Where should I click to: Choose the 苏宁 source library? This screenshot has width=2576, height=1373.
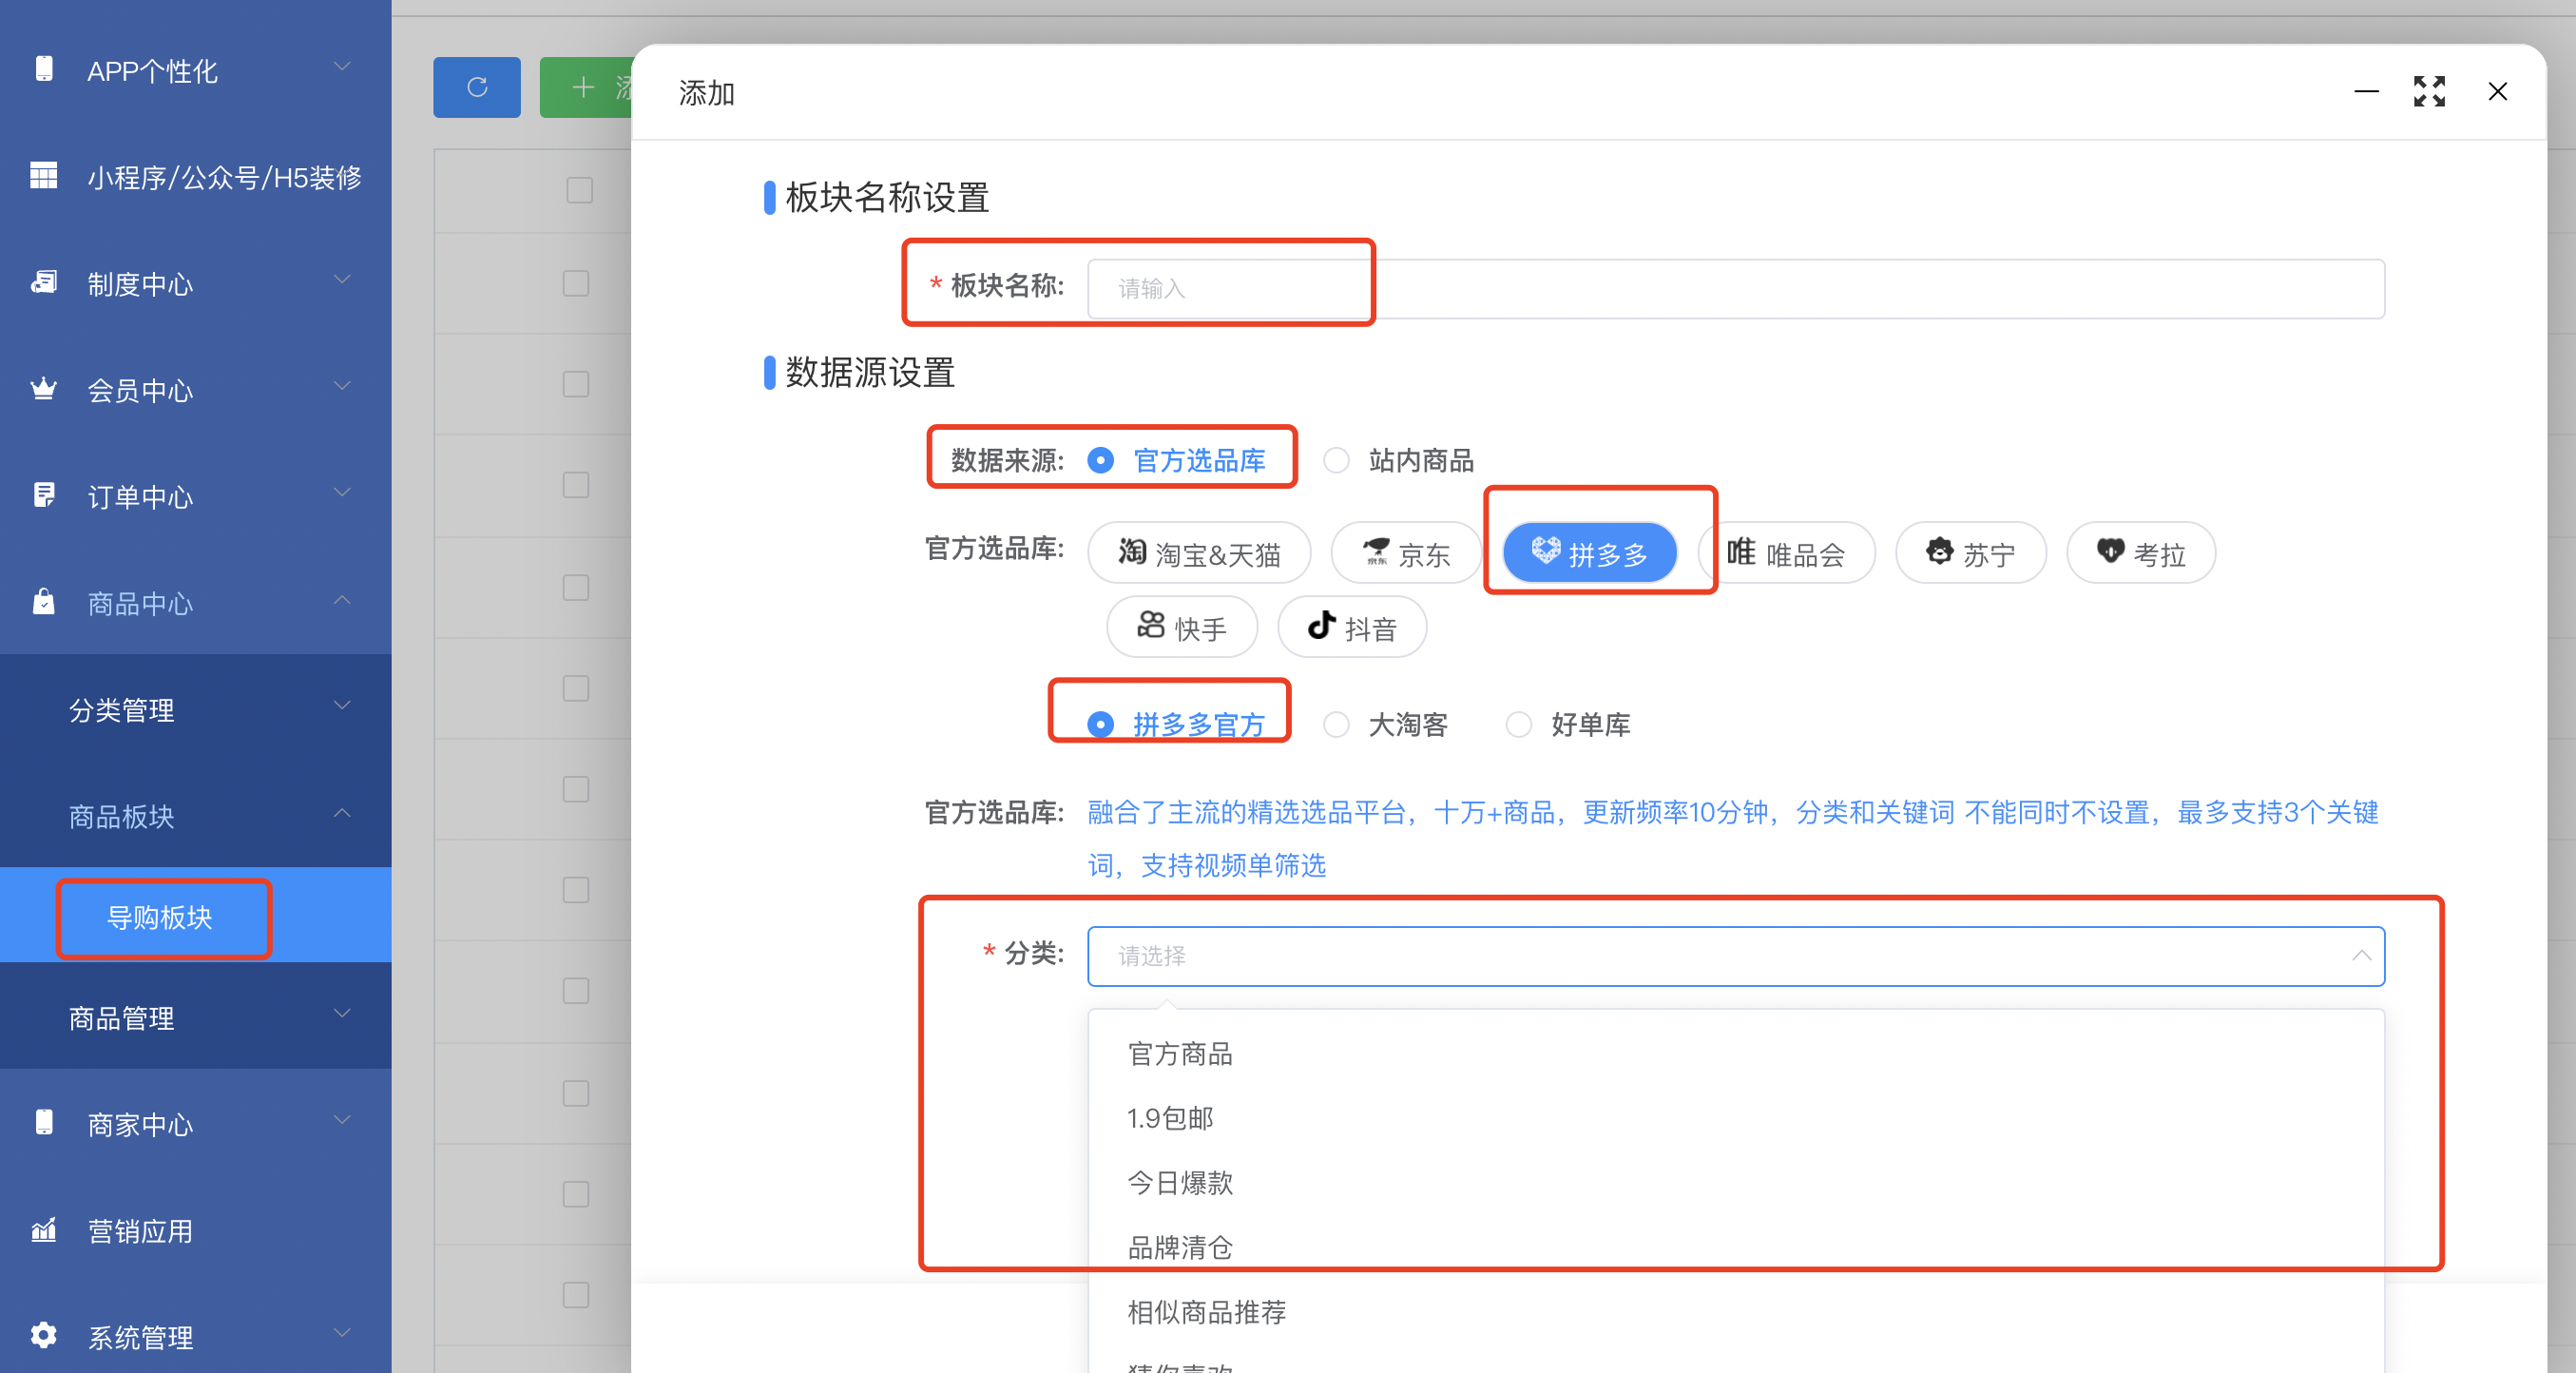click(x=1970, y=553)
